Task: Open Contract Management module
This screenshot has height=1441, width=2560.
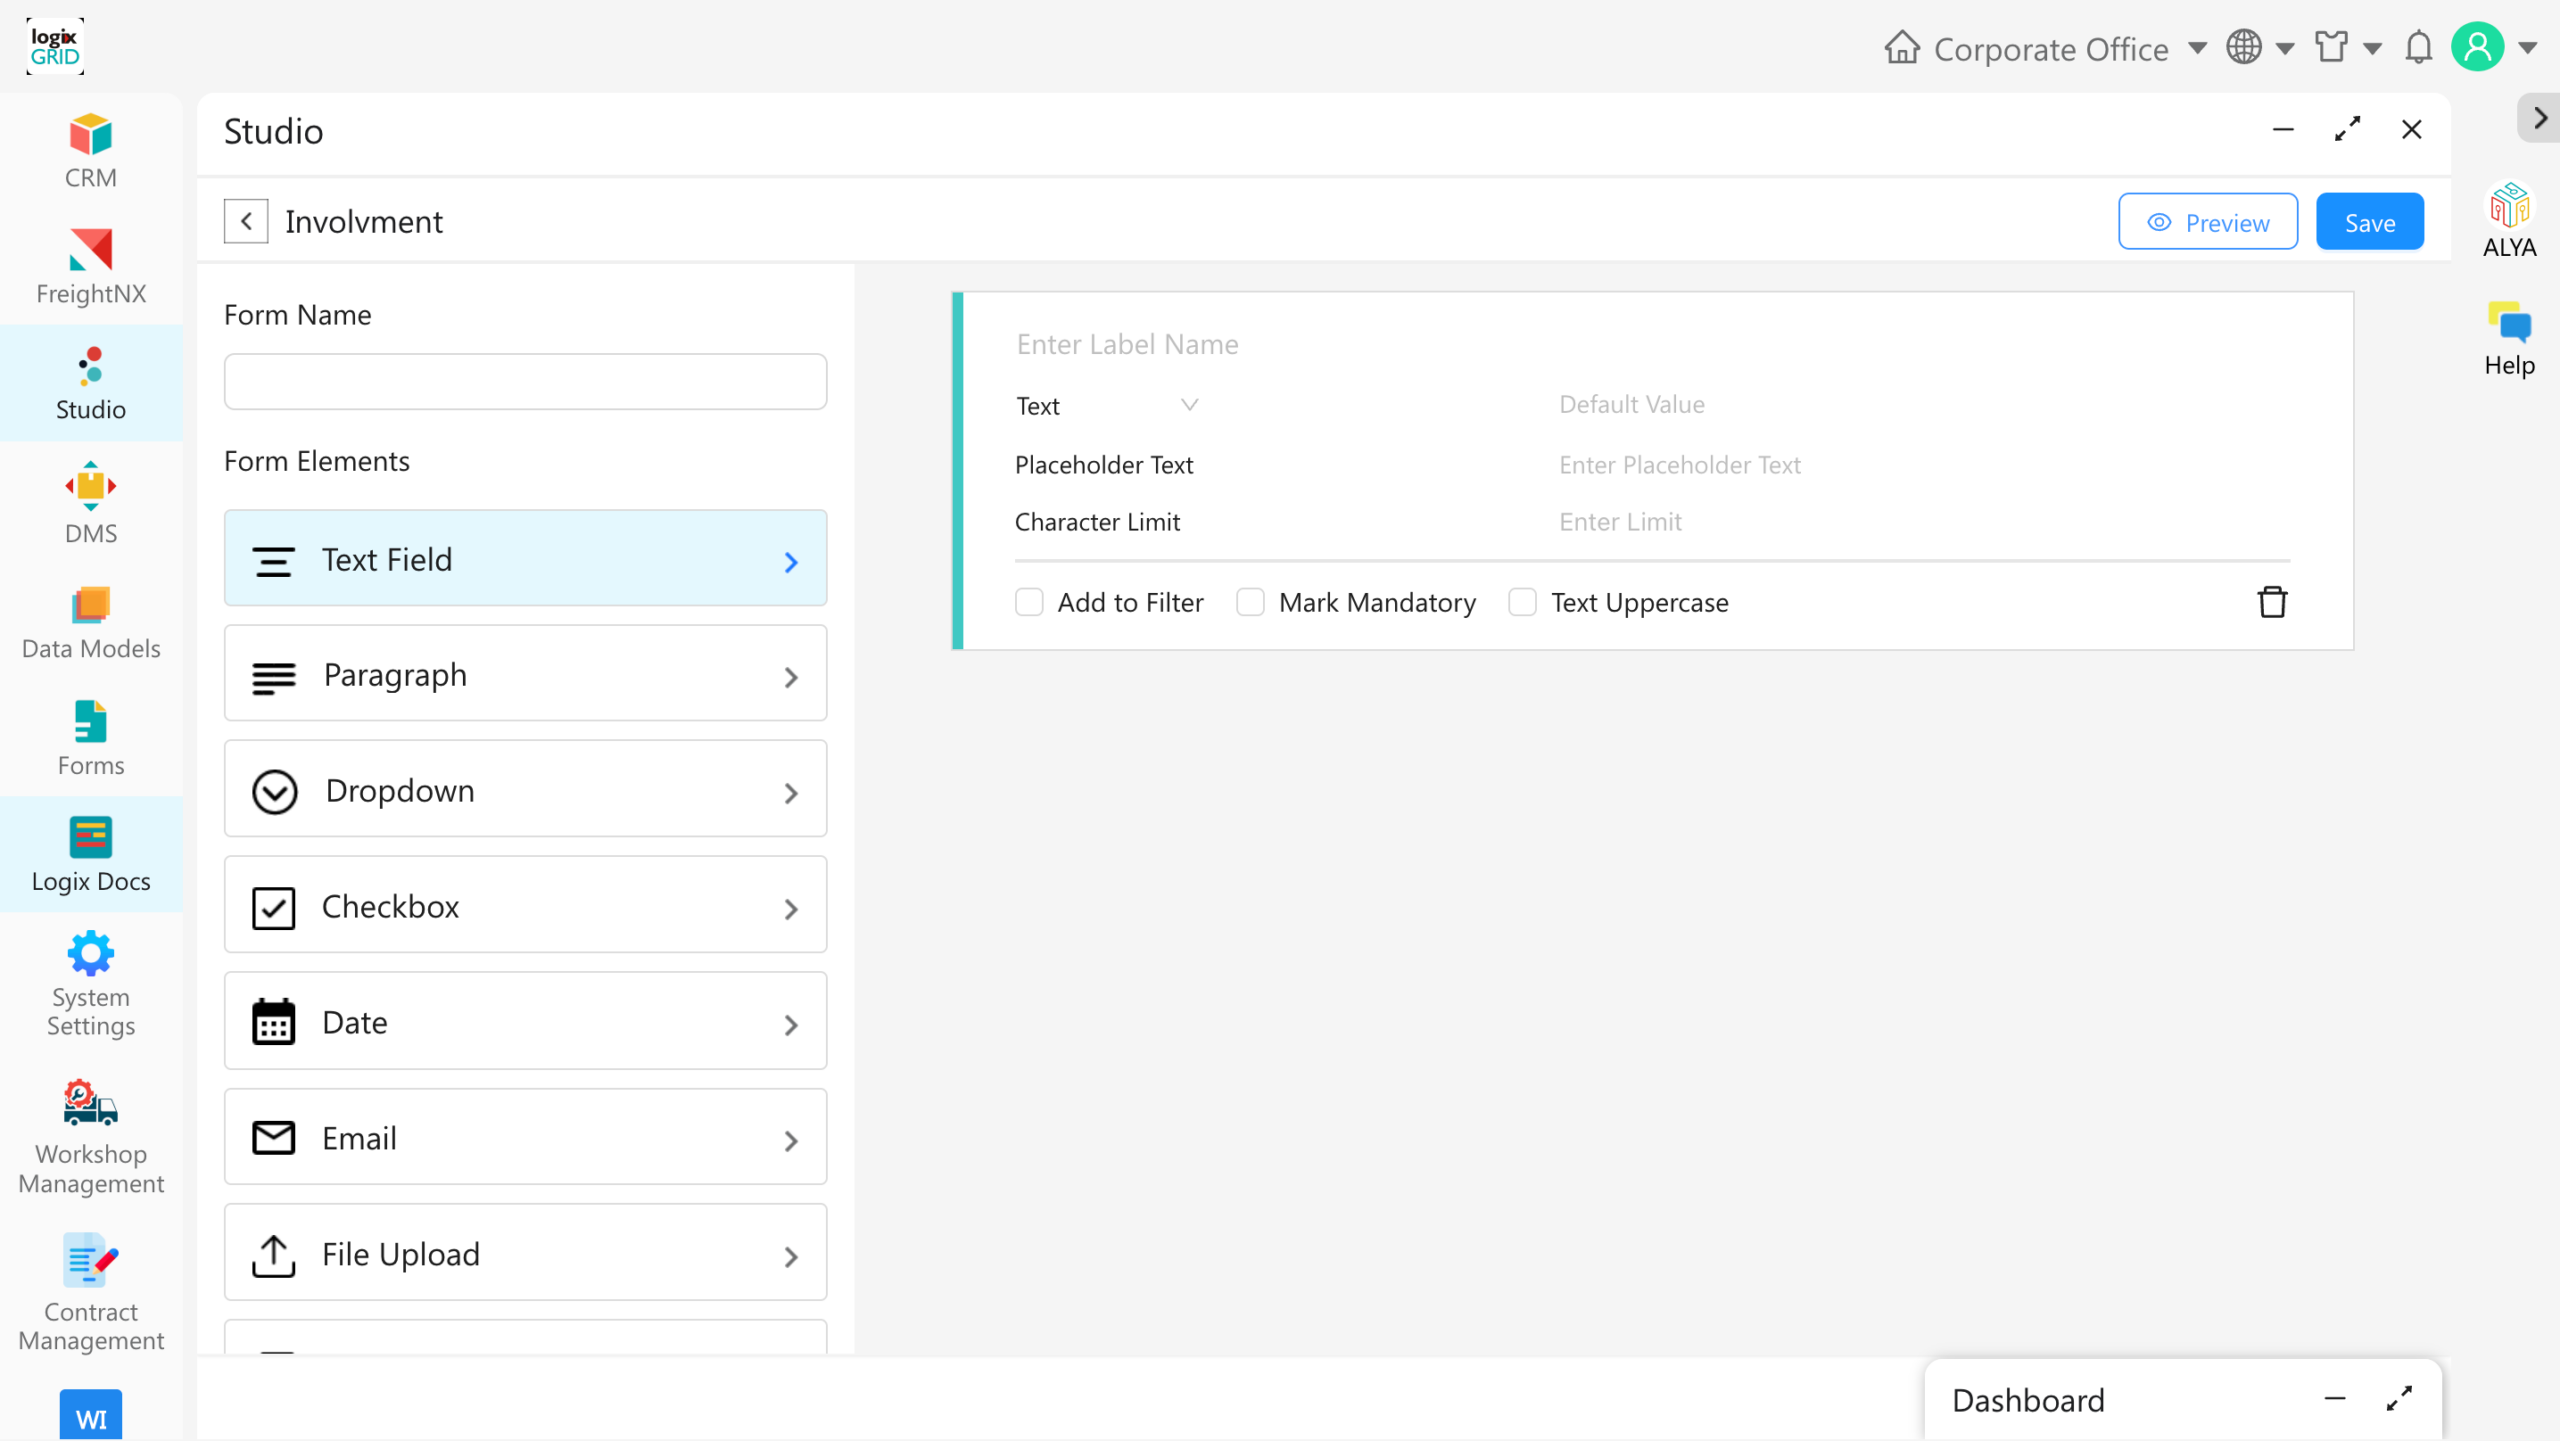Action: (90, 1293)
